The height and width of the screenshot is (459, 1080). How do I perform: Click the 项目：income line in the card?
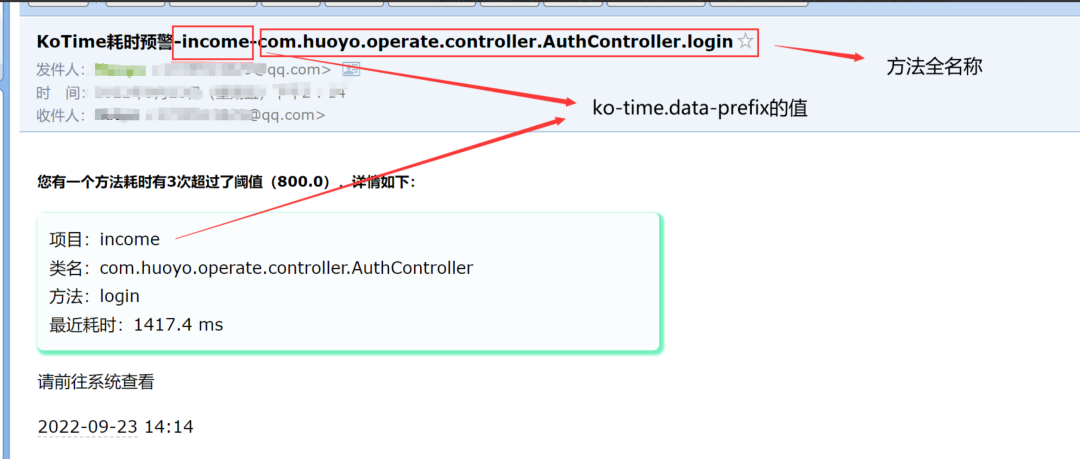click(x=105, y=239)
